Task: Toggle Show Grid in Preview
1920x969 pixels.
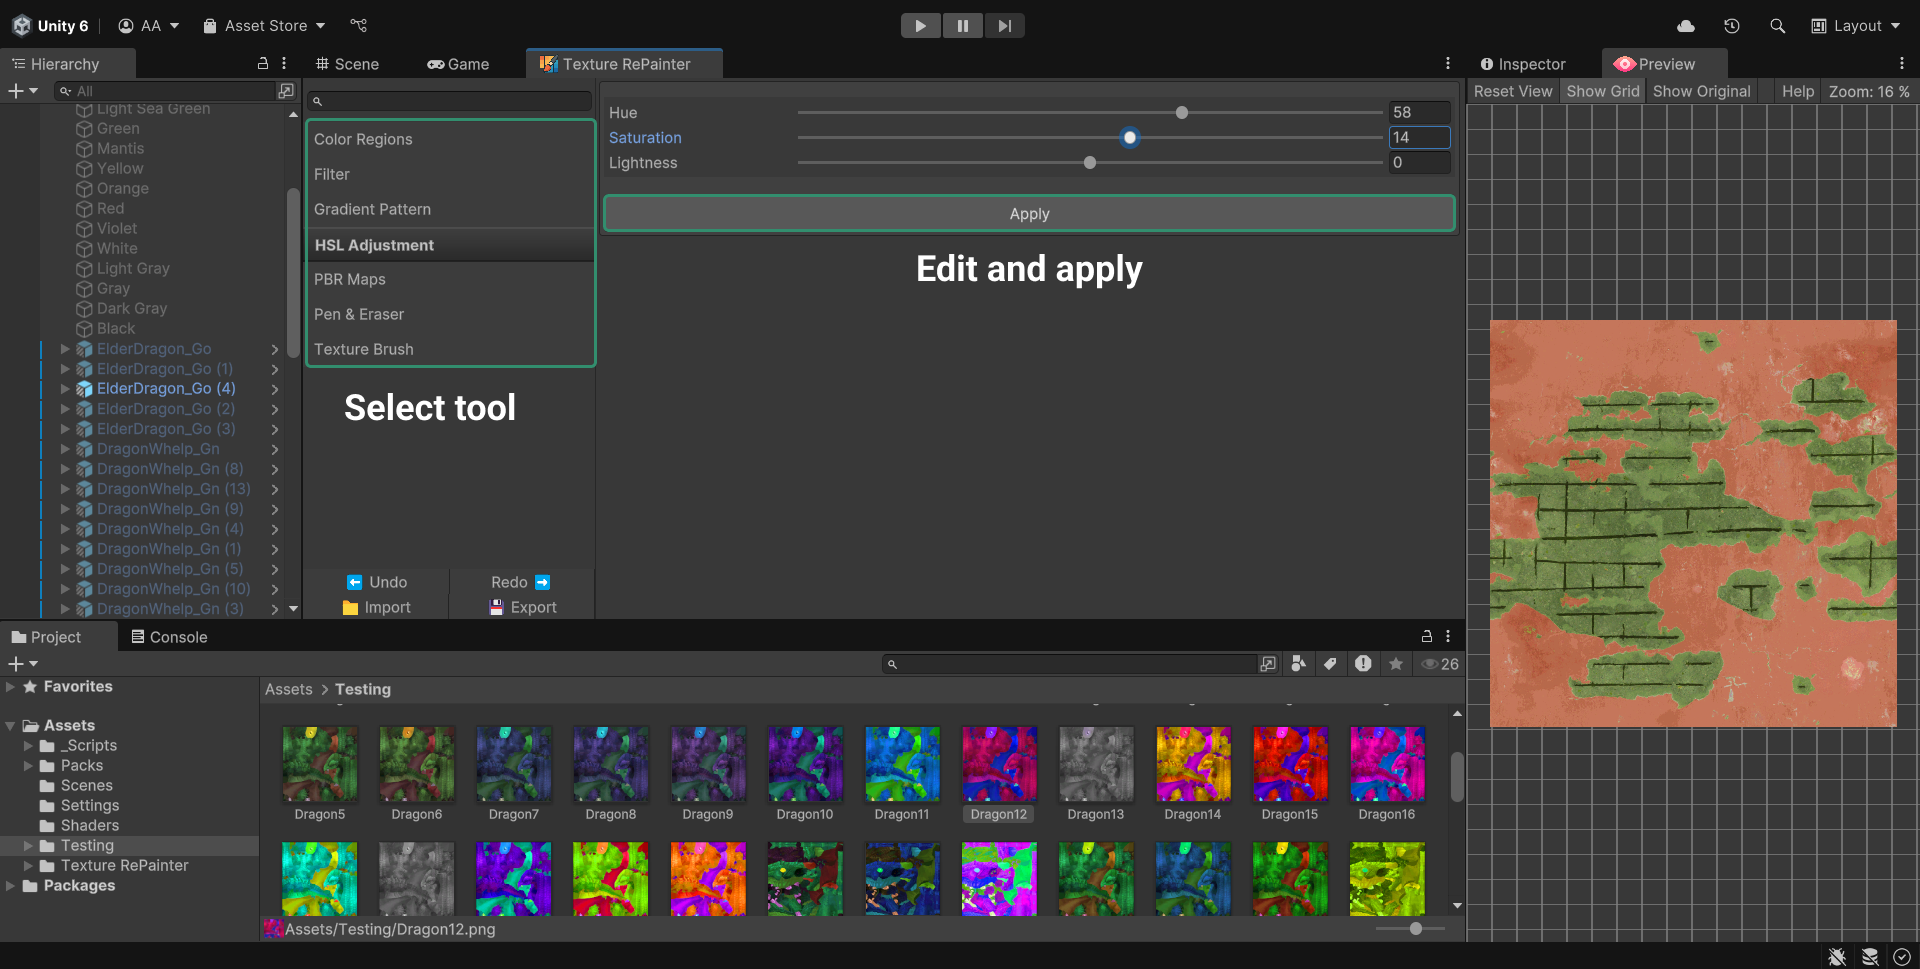Action: coord(1602,91)
